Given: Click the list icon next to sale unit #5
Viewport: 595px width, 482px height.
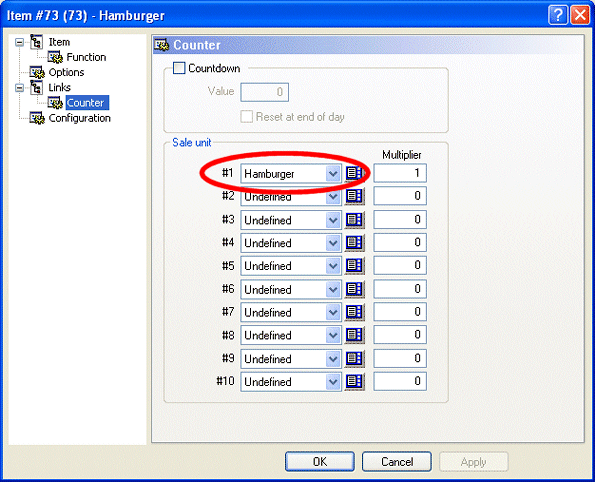Looking at the screenshot, I should tap(354, 266).
